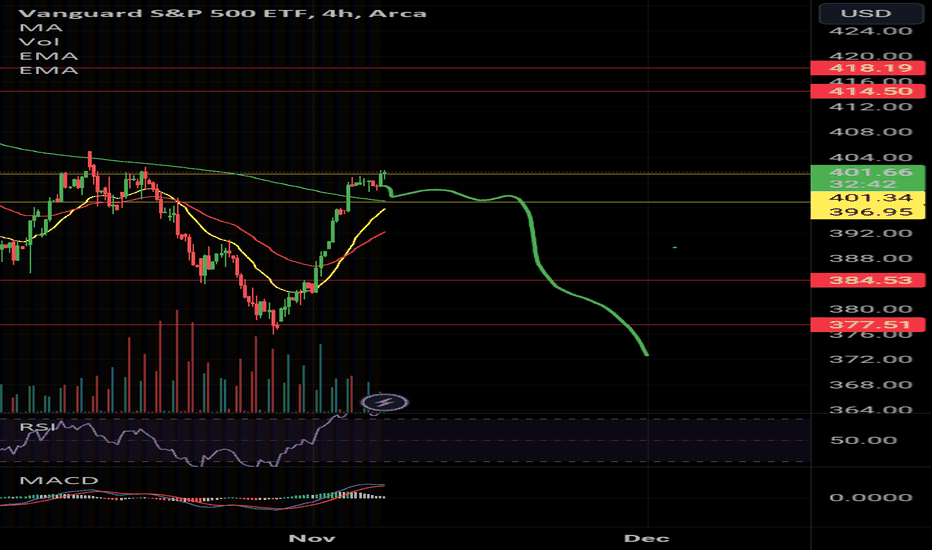
Task: Click the 401.34 yellow price label
Action: (868, 198)
